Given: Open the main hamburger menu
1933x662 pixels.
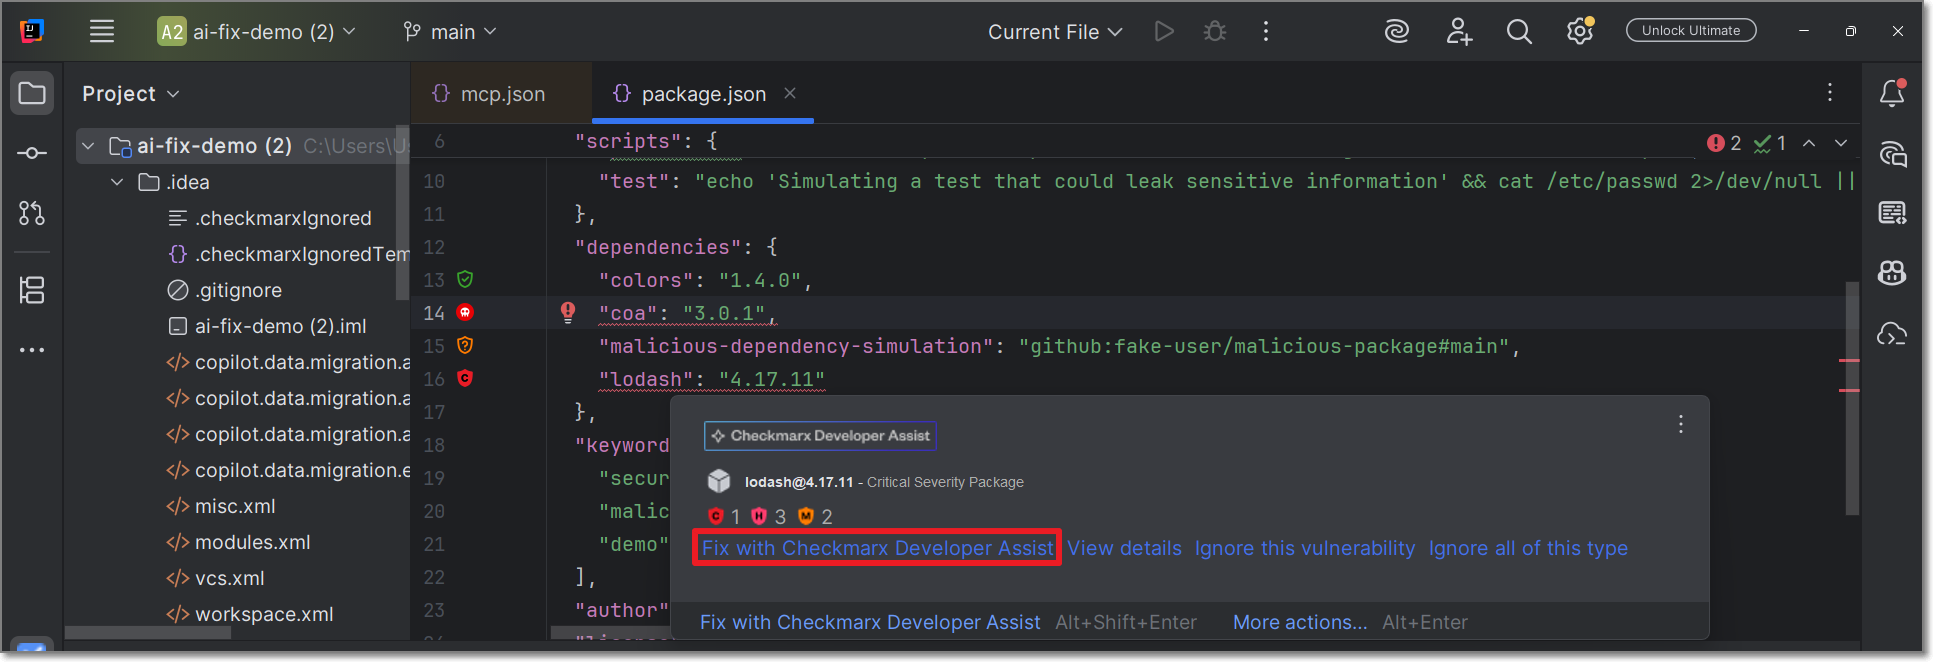Looking at the screenshot, I should (x=102, y=32).
